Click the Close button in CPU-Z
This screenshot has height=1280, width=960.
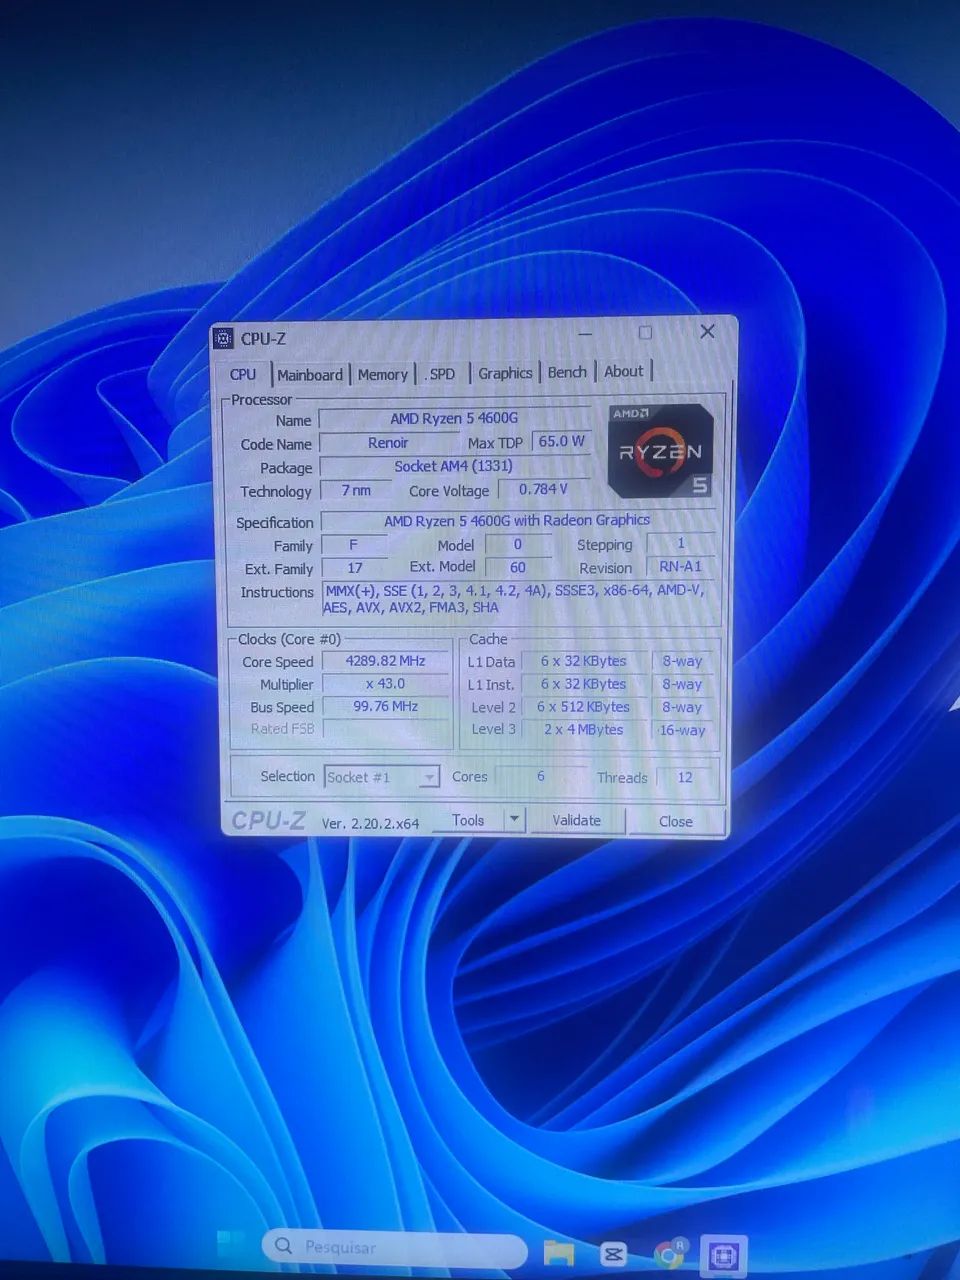click(x=676, y=821)
